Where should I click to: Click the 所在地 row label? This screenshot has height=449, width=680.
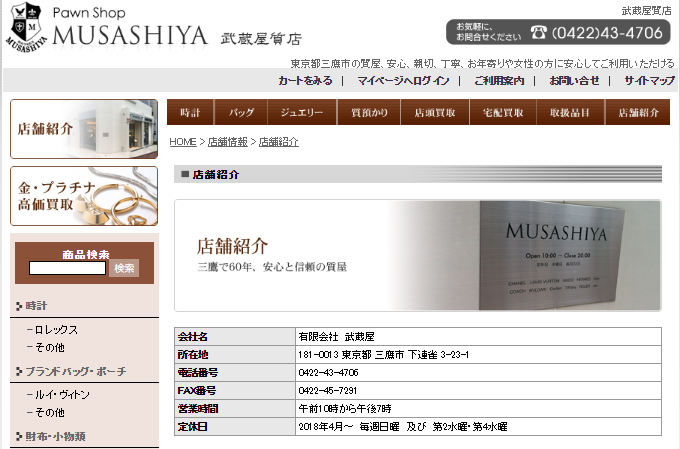coord(193,355)
